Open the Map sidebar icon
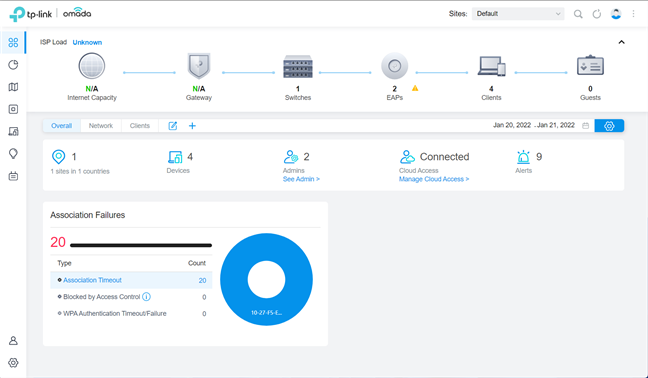The height and width of the screenshot is (378, 648). (x=13, y=87)
